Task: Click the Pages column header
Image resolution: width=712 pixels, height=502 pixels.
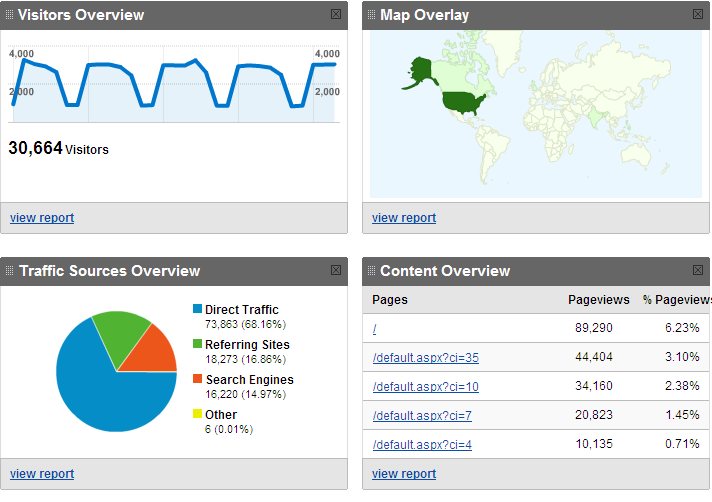Action: (x=390, y=300)
